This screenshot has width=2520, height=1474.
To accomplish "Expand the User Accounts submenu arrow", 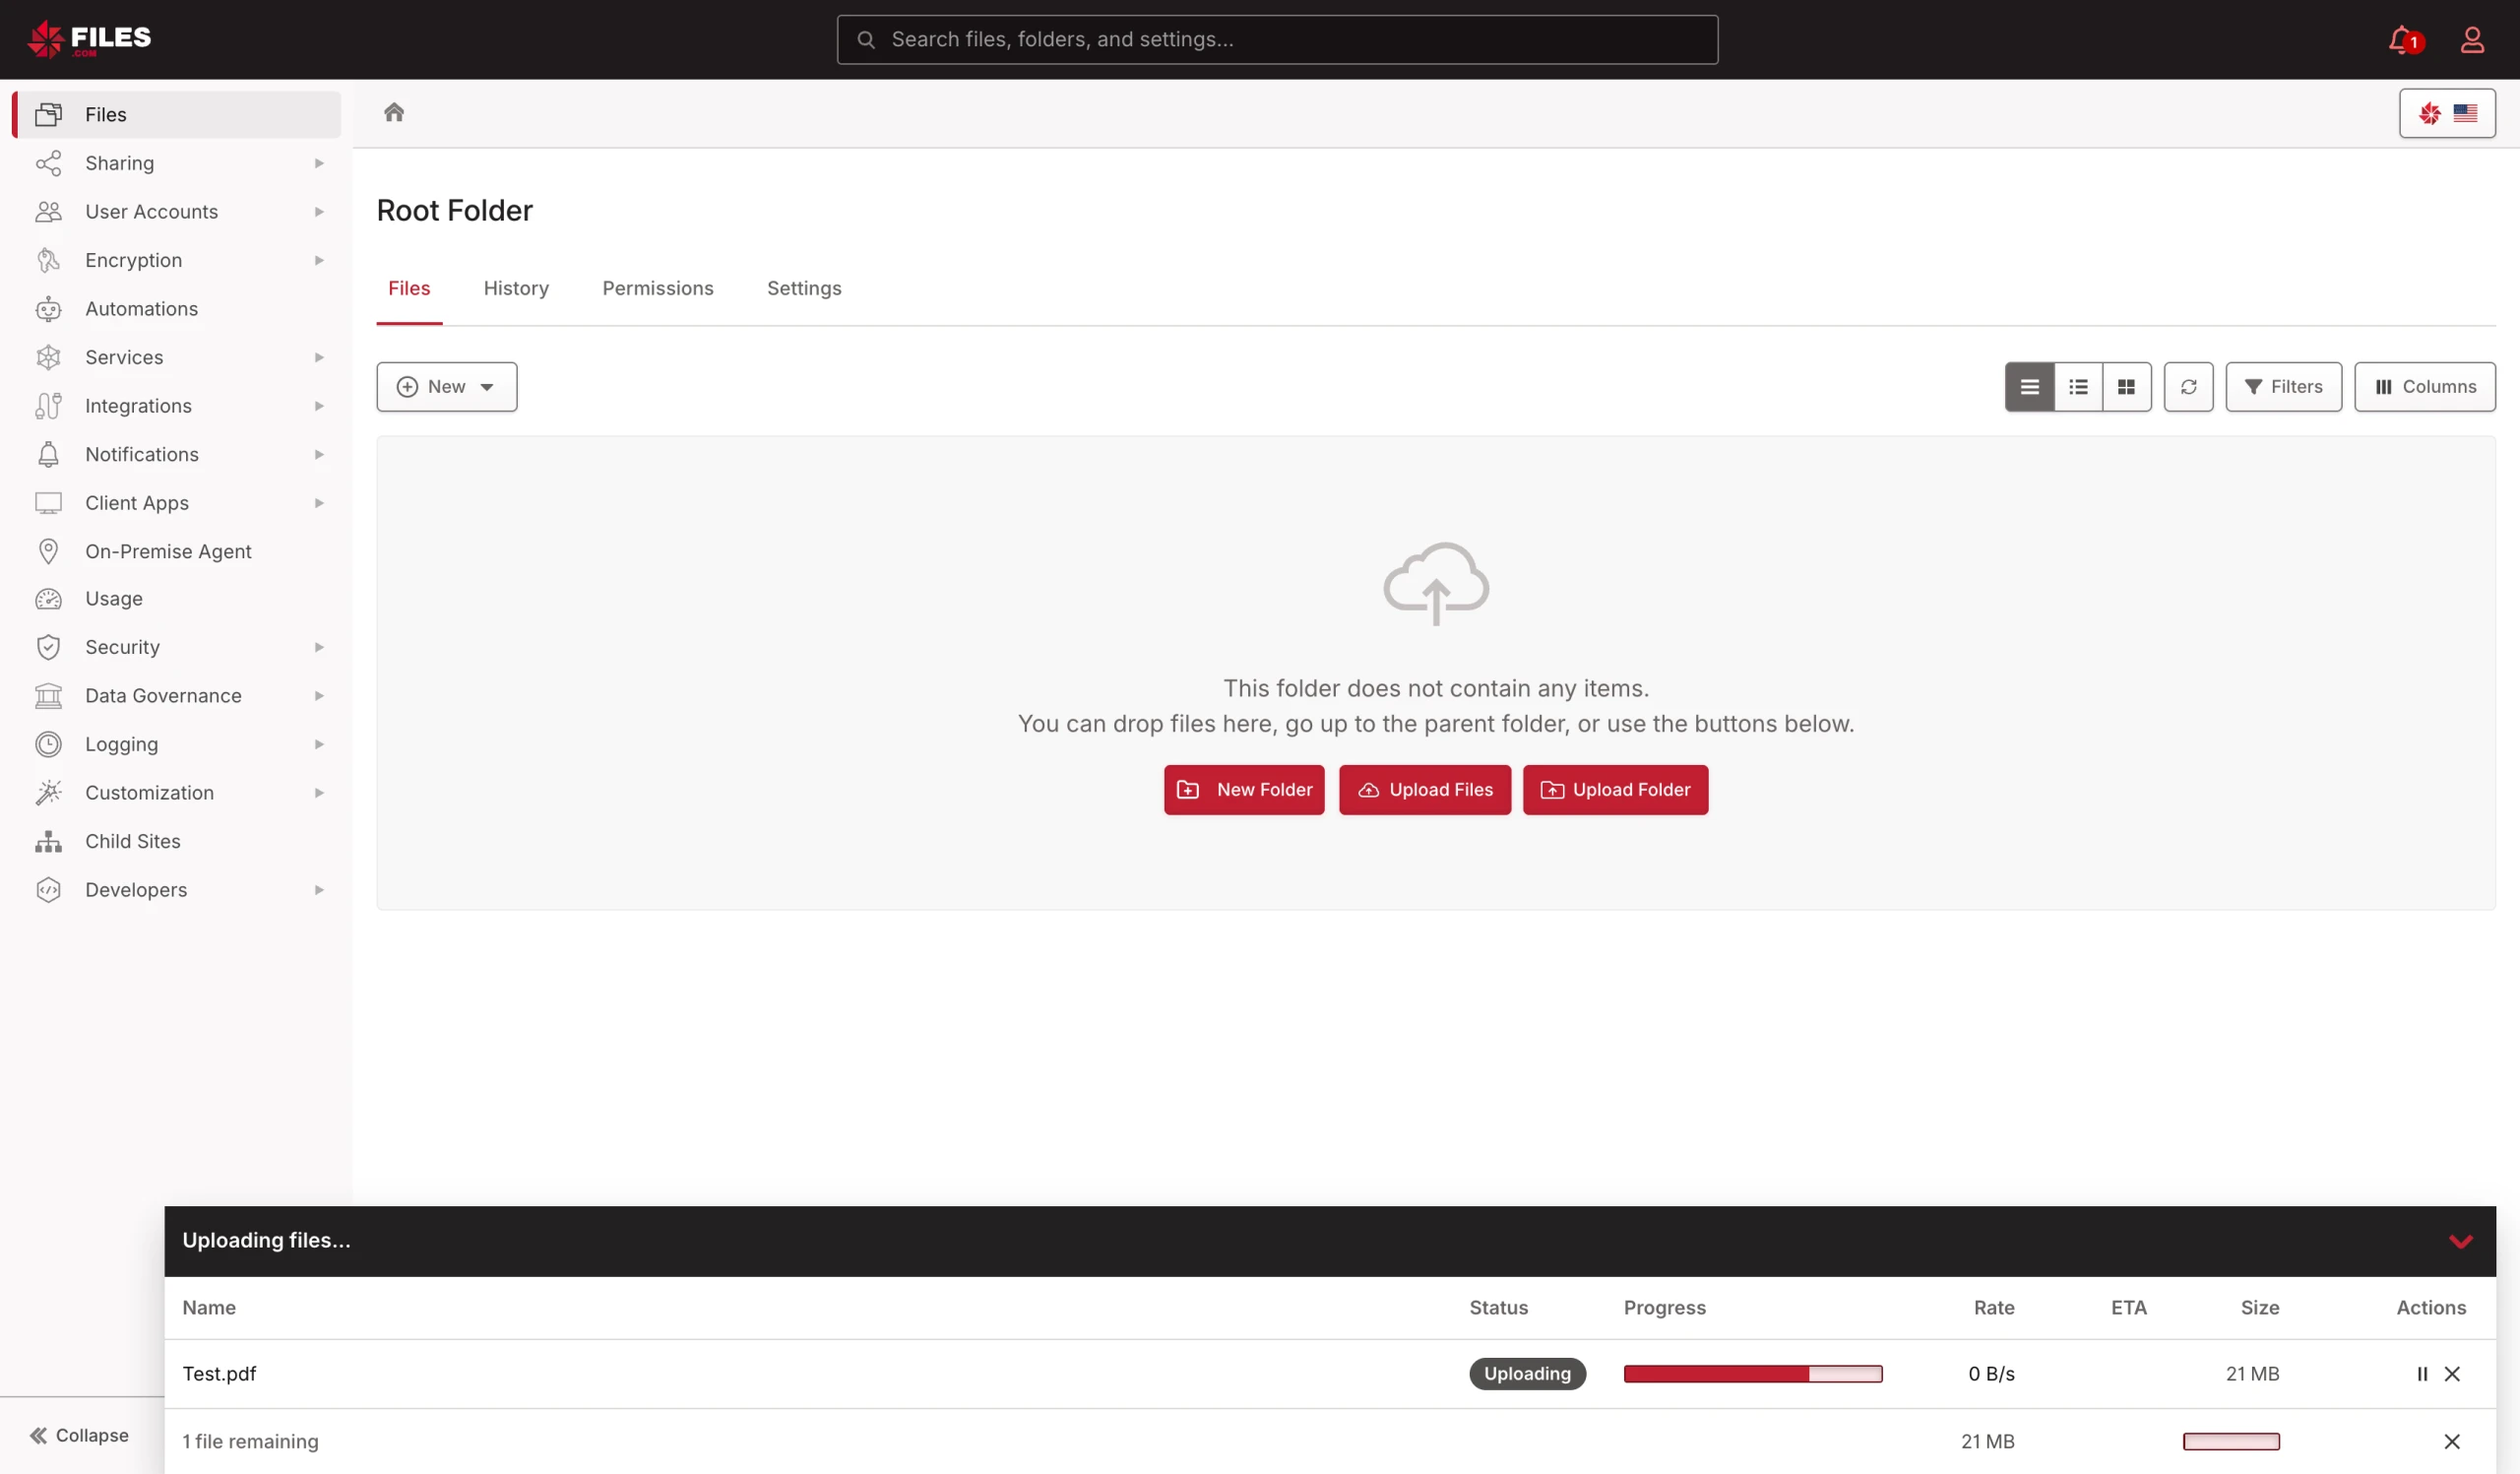I will [319, 212].
